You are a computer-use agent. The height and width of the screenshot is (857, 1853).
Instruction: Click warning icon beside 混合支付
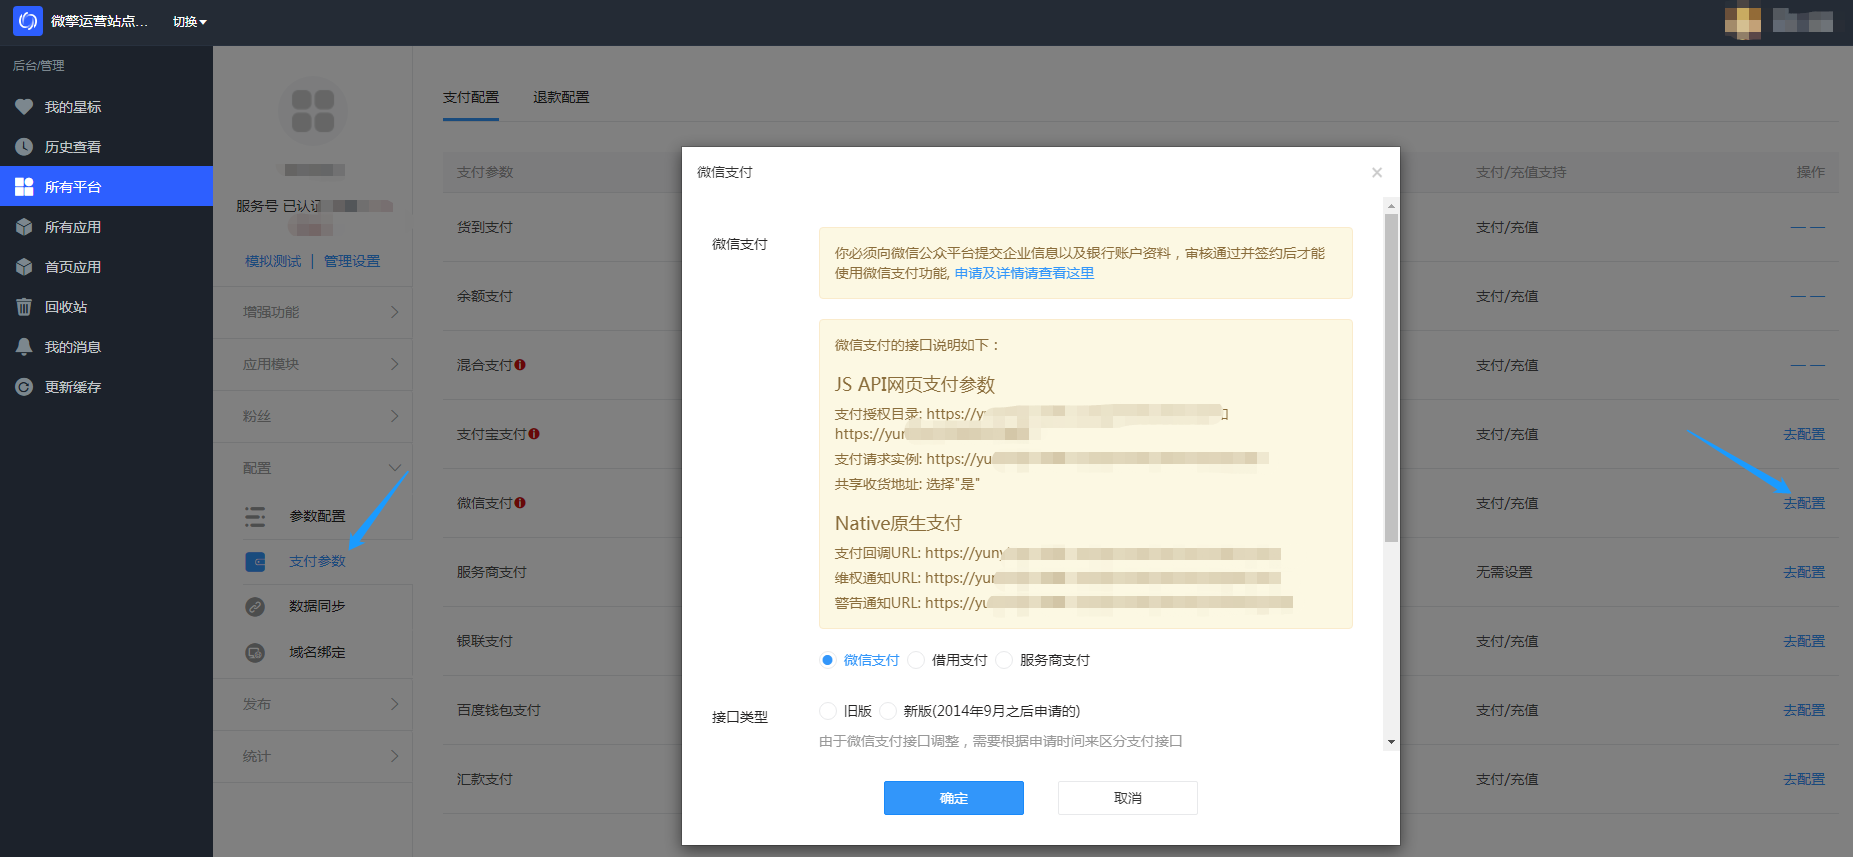coord(520,365)
